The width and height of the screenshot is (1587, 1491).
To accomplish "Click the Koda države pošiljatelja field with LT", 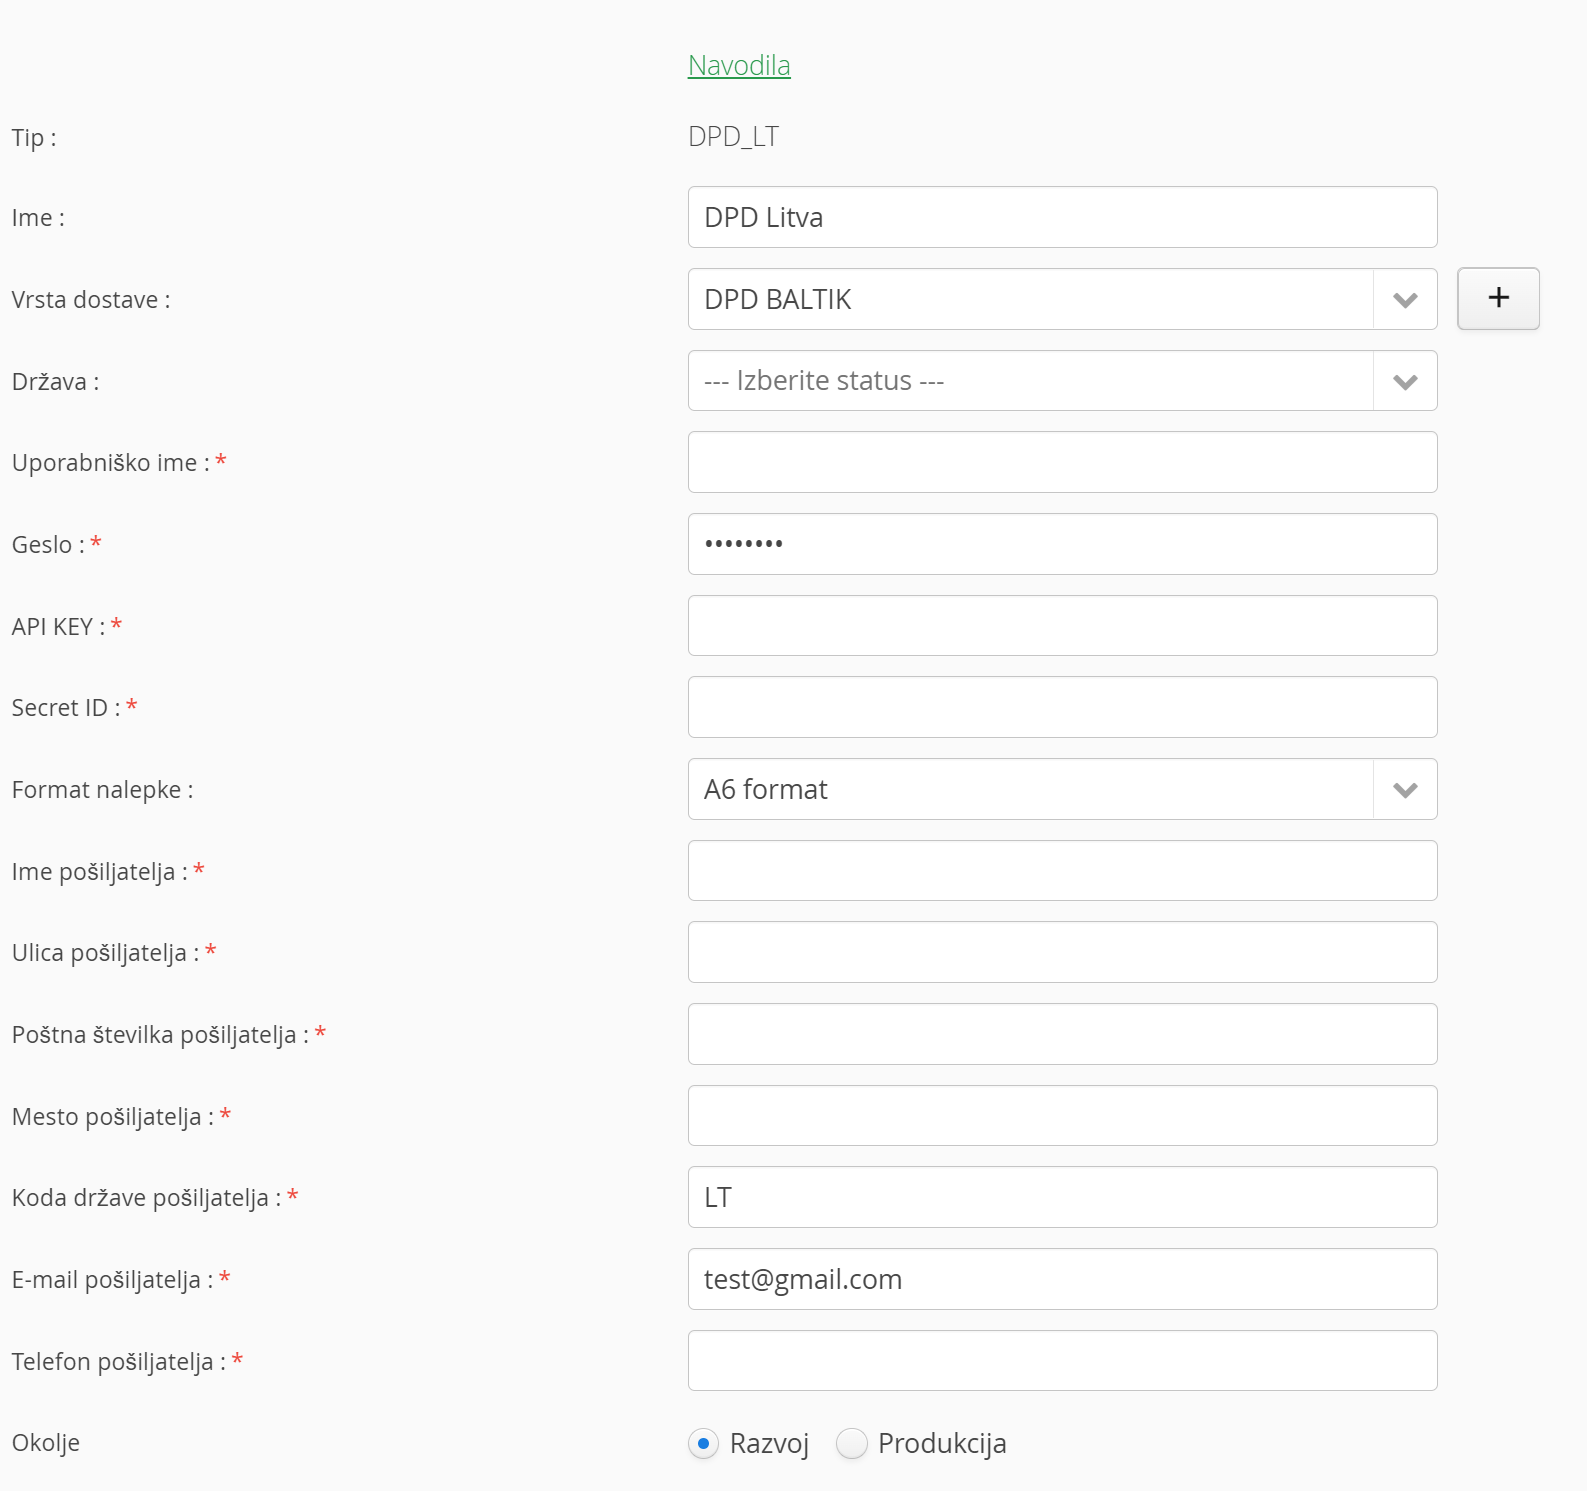I will (1062, 1197).
